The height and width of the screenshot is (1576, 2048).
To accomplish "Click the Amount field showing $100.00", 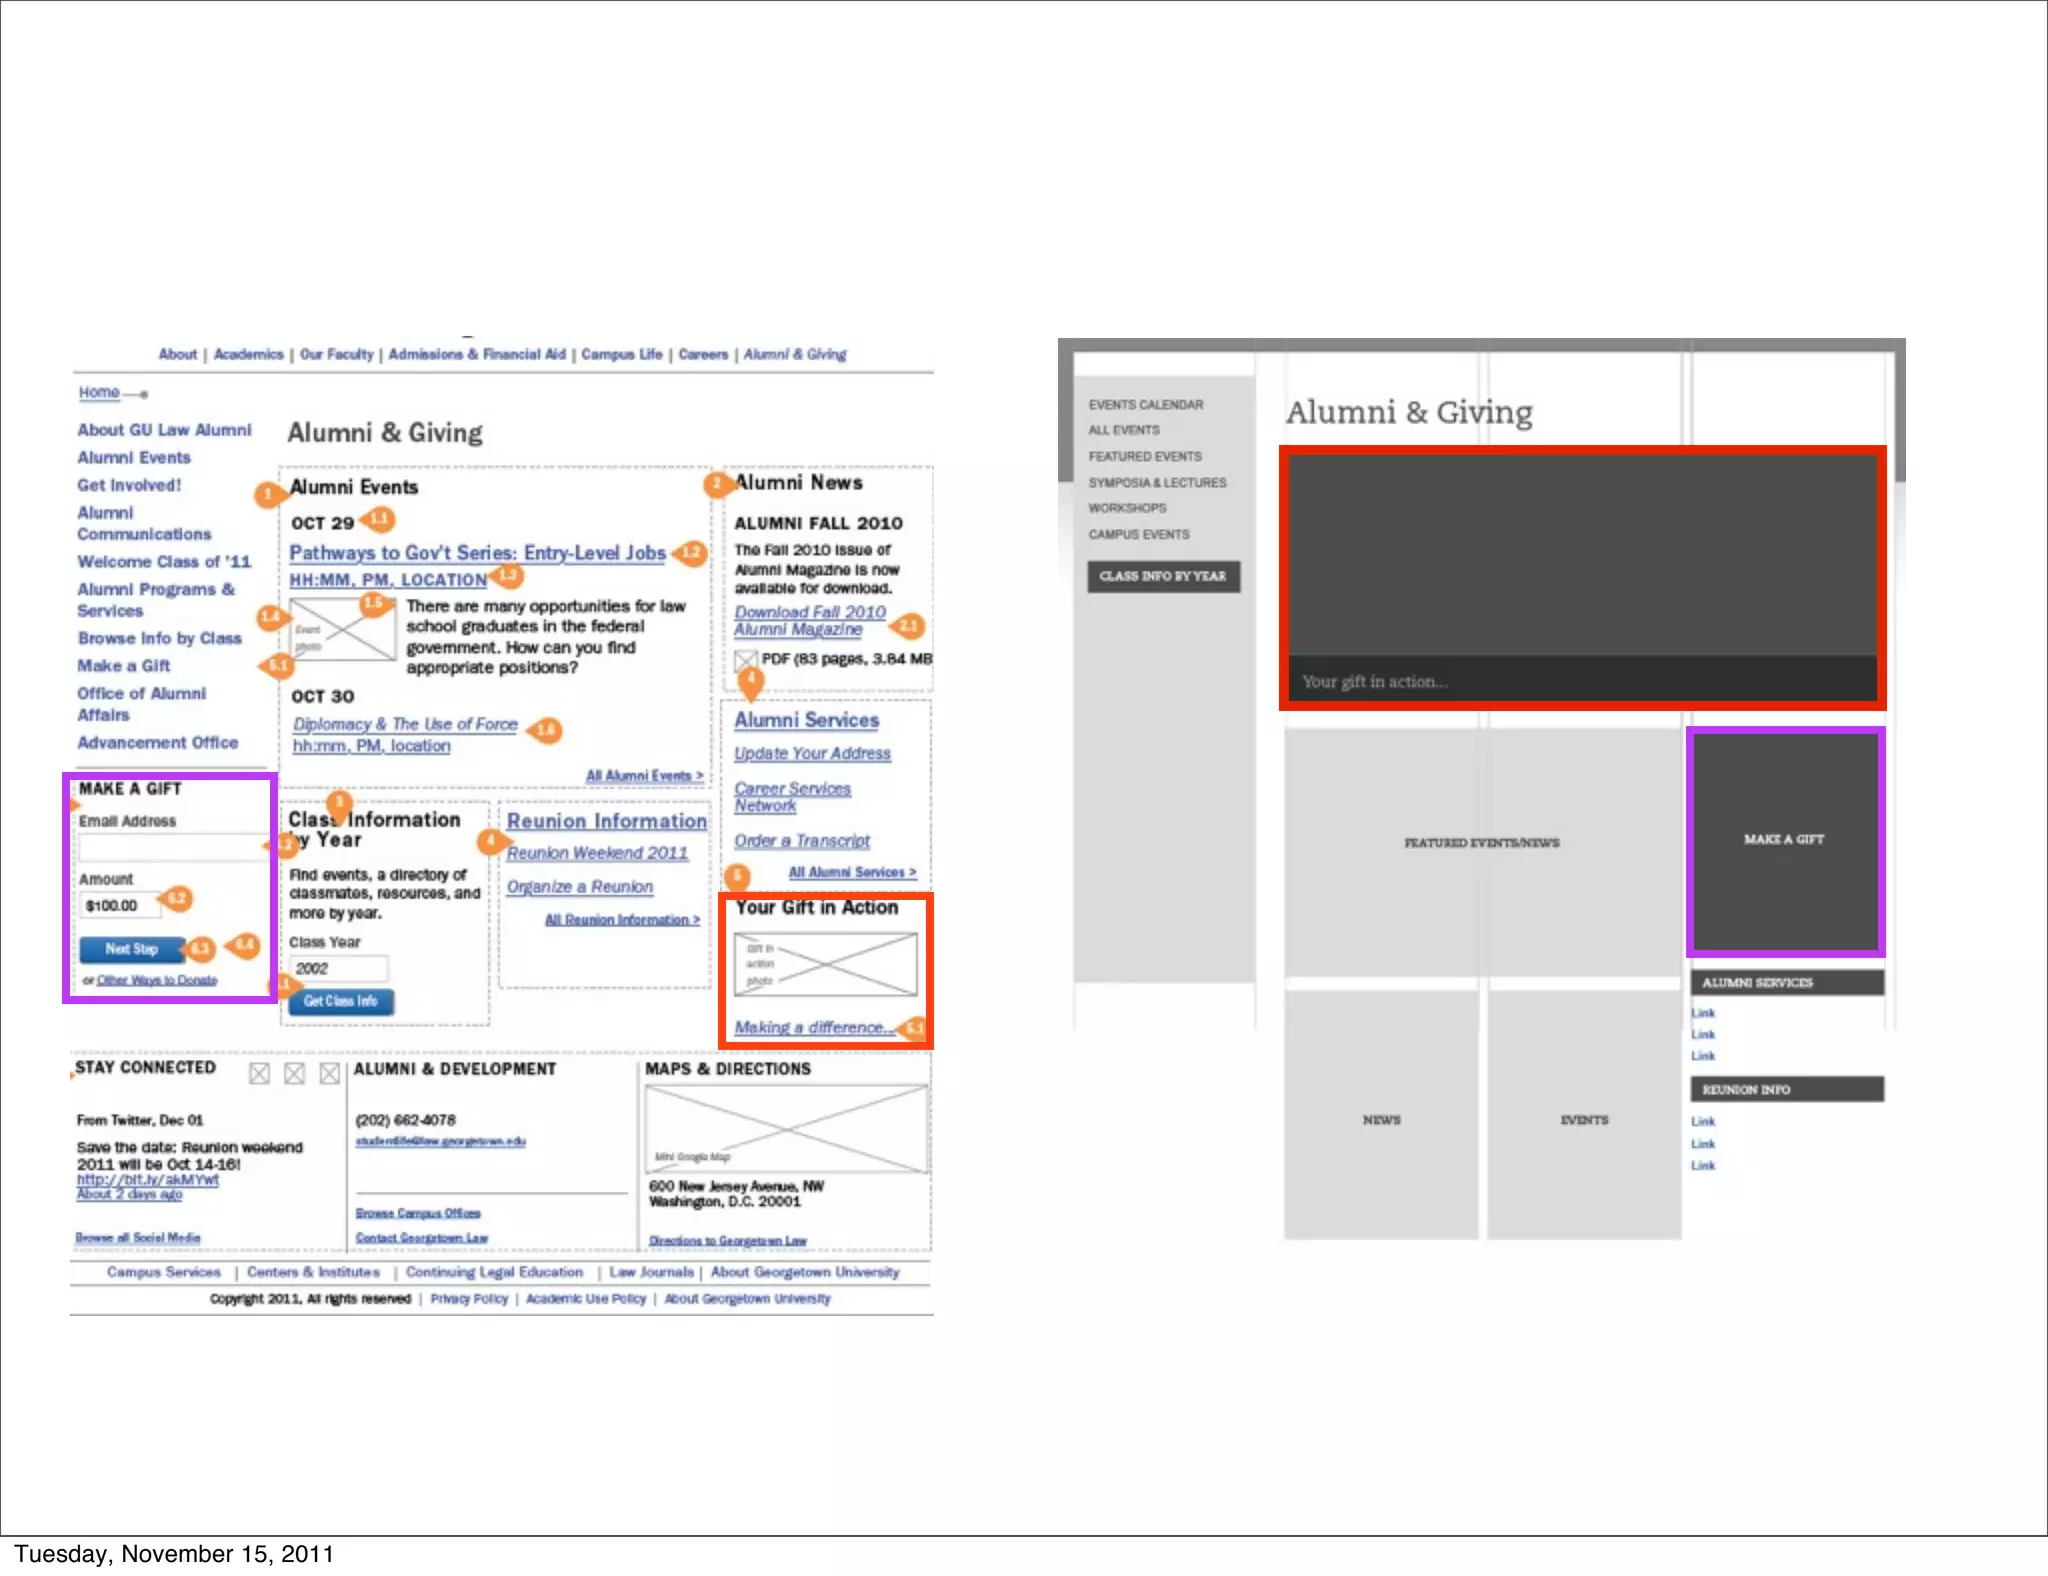I will pyautogui.click(x=119, y=906).
